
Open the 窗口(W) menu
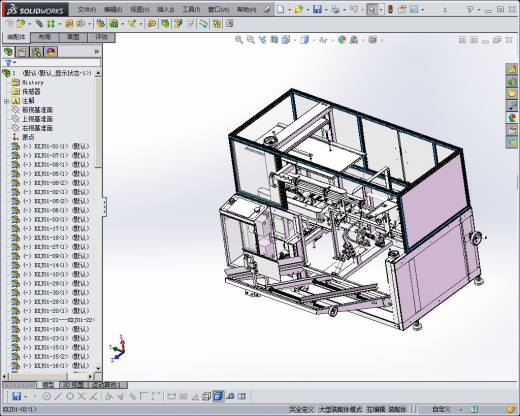click(x=218, y=9)
